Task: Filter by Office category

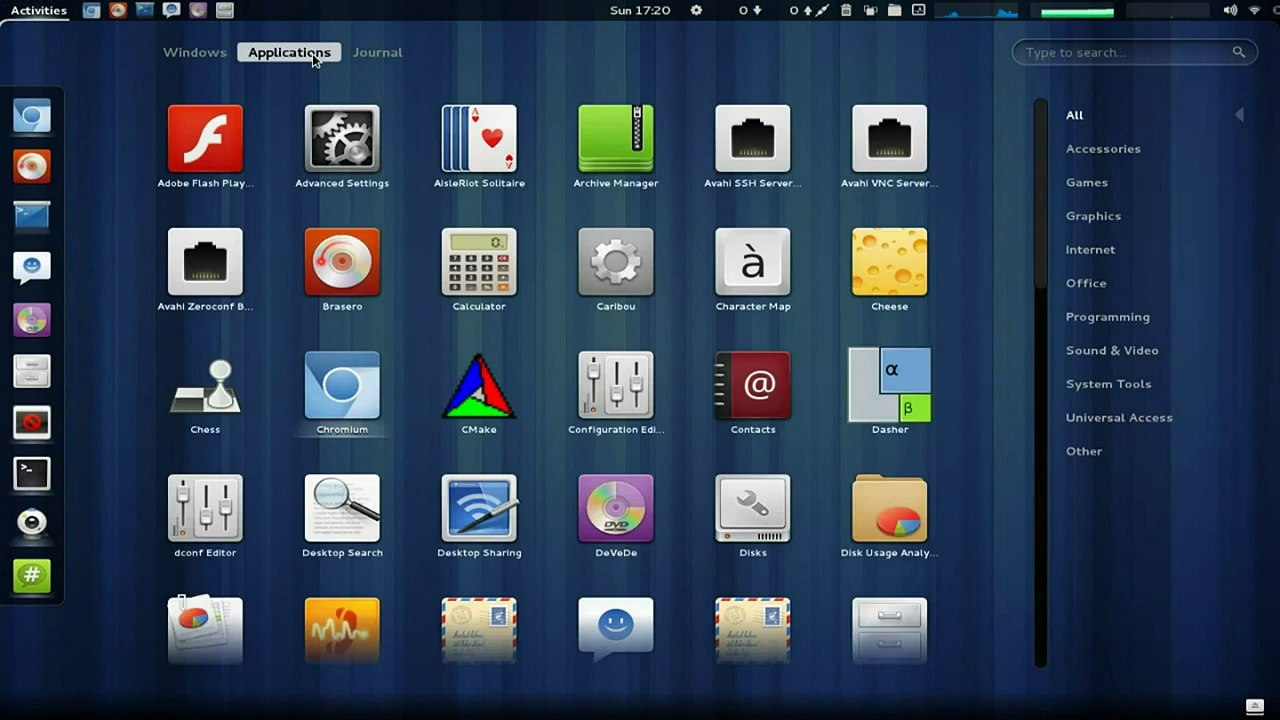Action: pyautogui.click(x=1086, y=283)
